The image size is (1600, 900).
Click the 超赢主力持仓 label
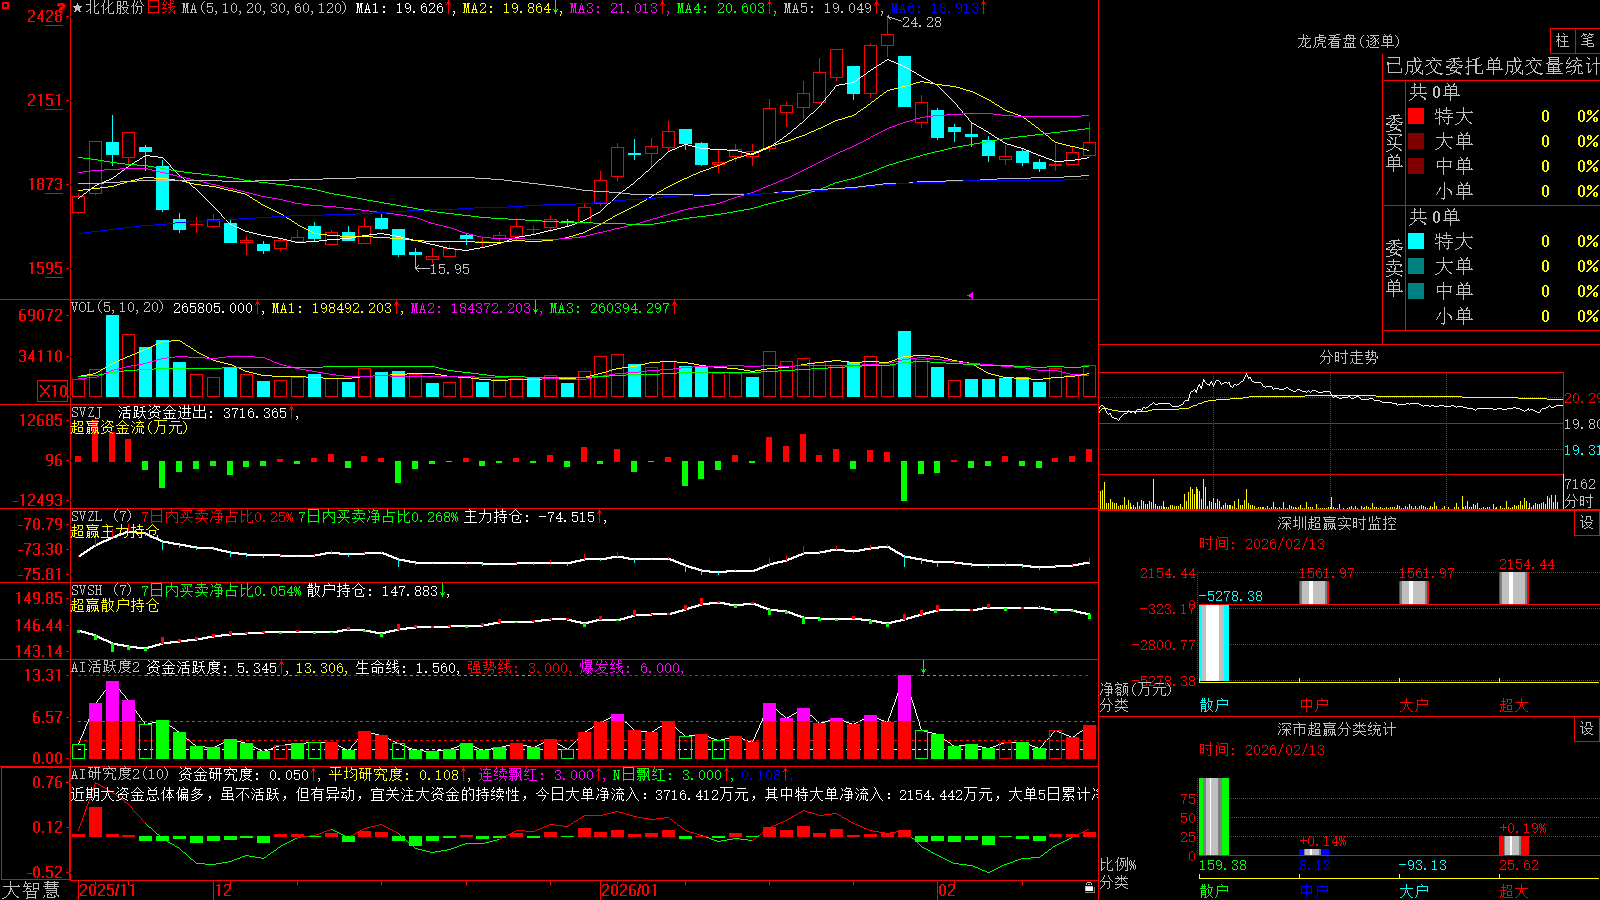(115, 531)
